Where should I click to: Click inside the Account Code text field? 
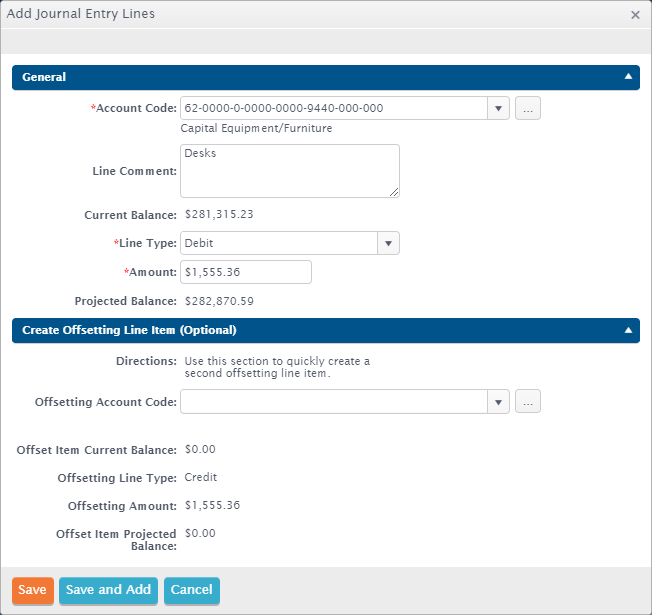333,108
